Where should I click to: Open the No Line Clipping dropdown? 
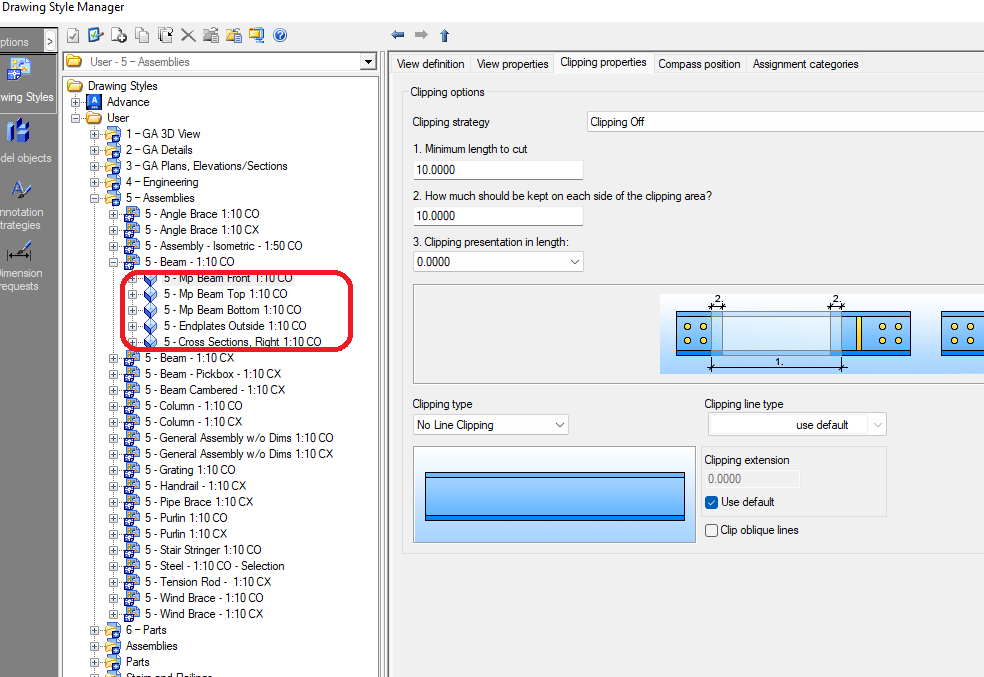click(558, 424)
